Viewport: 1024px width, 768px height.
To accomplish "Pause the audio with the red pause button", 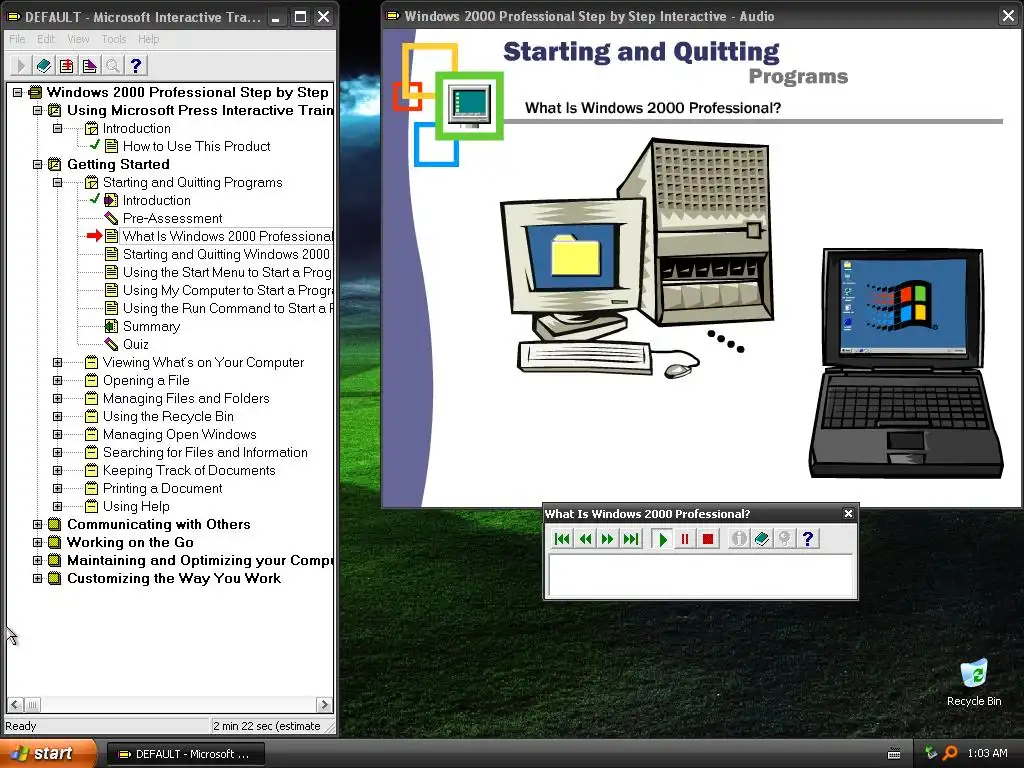I will click(x=685, y=539).
